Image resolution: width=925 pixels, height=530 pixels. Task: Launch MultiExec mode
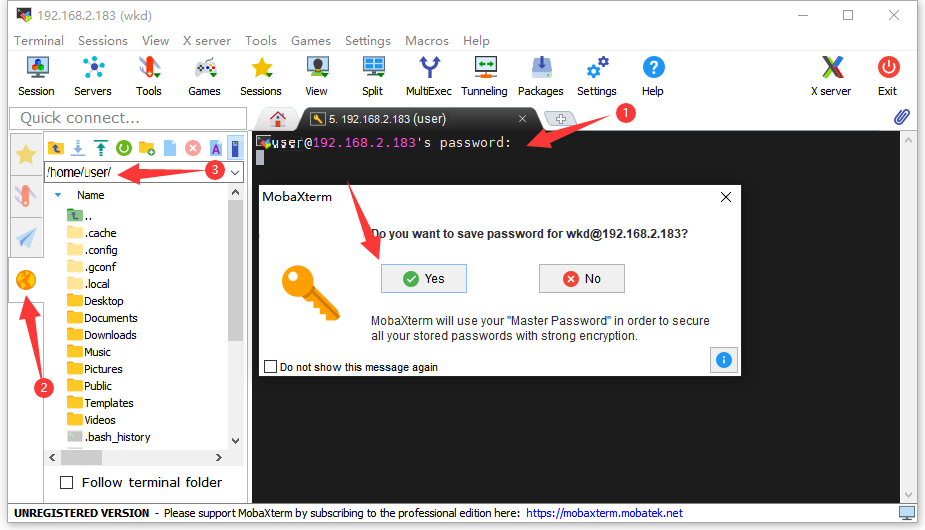[x=429, y=76]
